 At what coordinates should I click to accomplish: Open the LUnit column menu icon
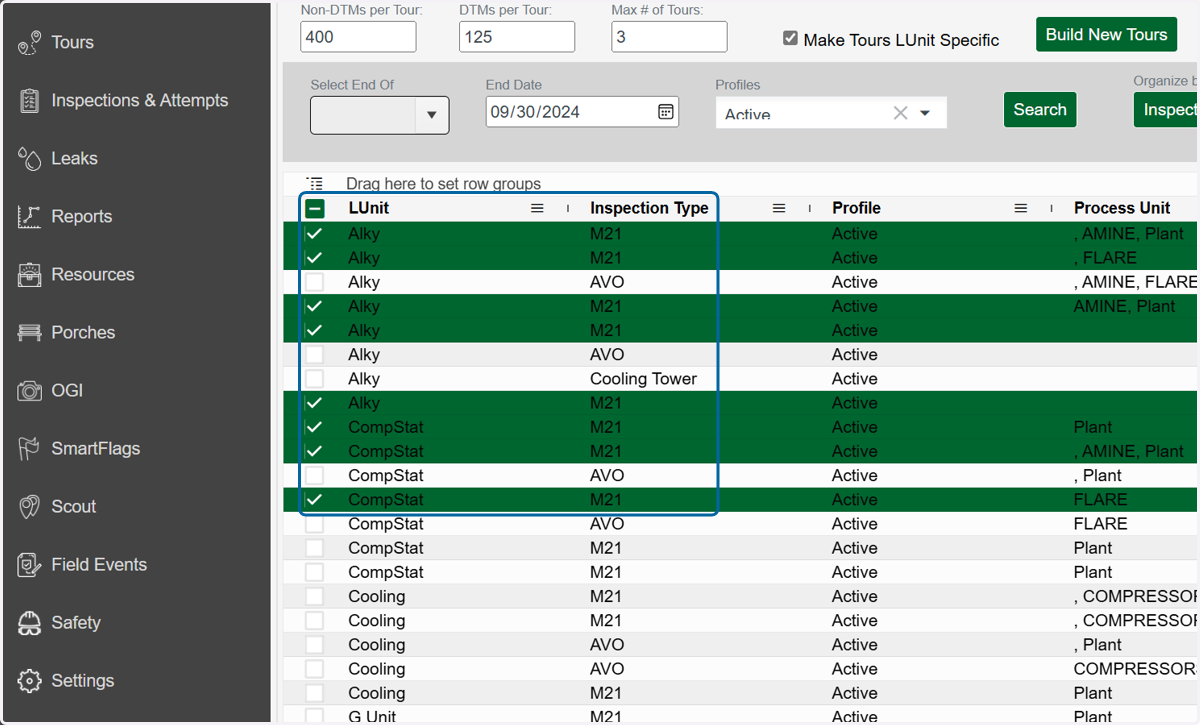click(x=537, y=208)
